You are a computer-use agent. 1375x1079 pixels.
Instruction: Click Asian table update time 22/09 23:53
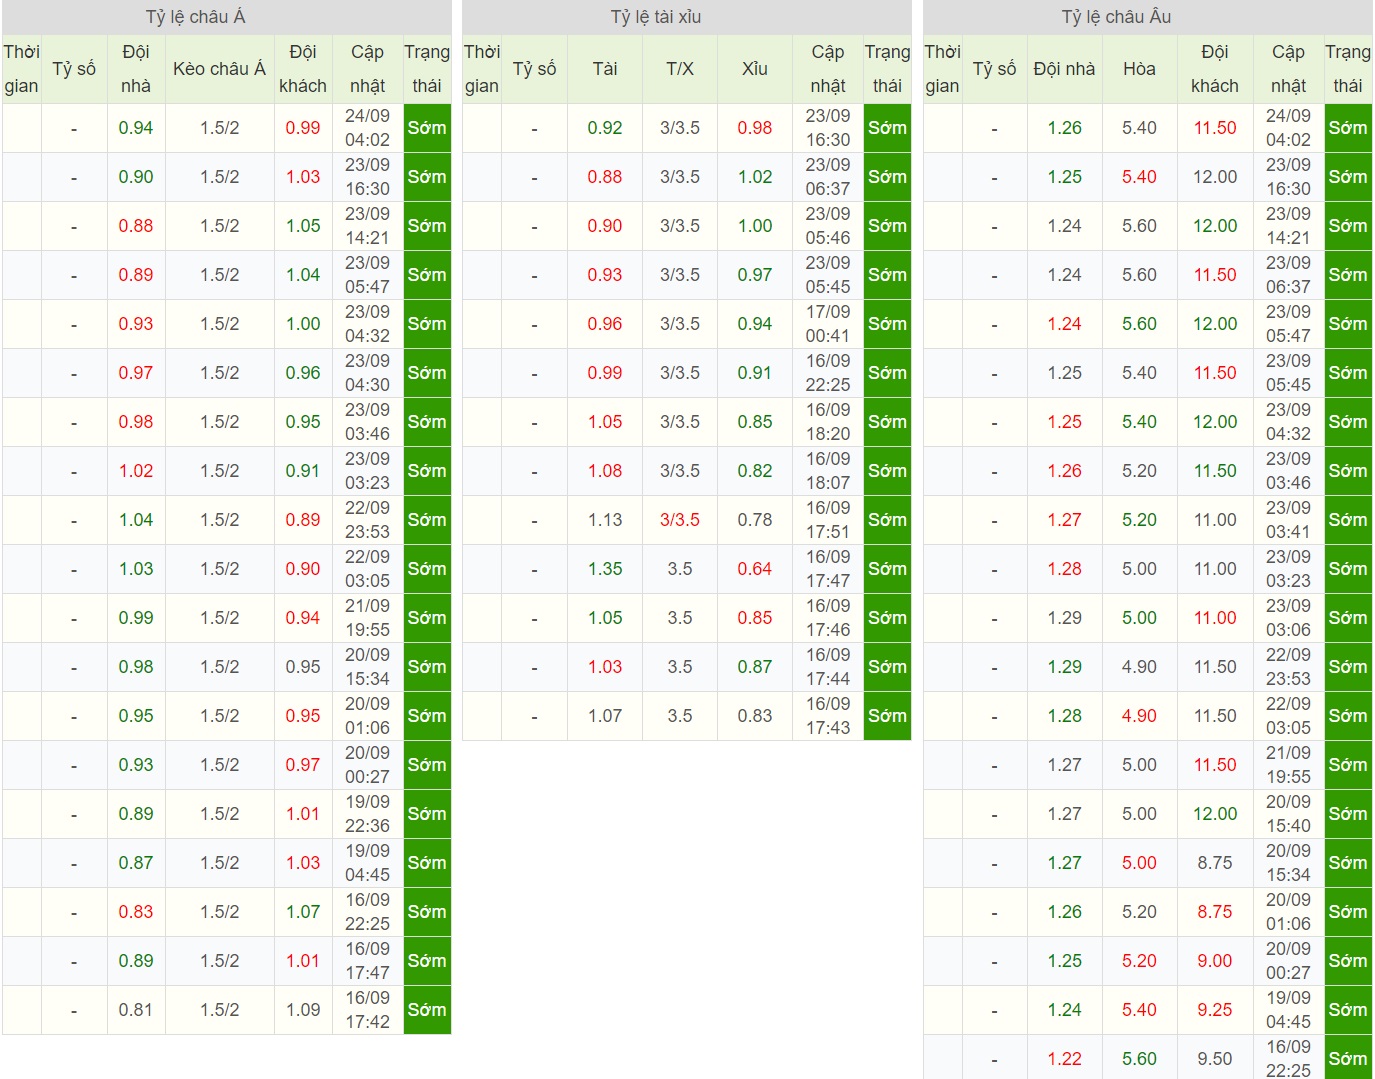pos(367,520)
